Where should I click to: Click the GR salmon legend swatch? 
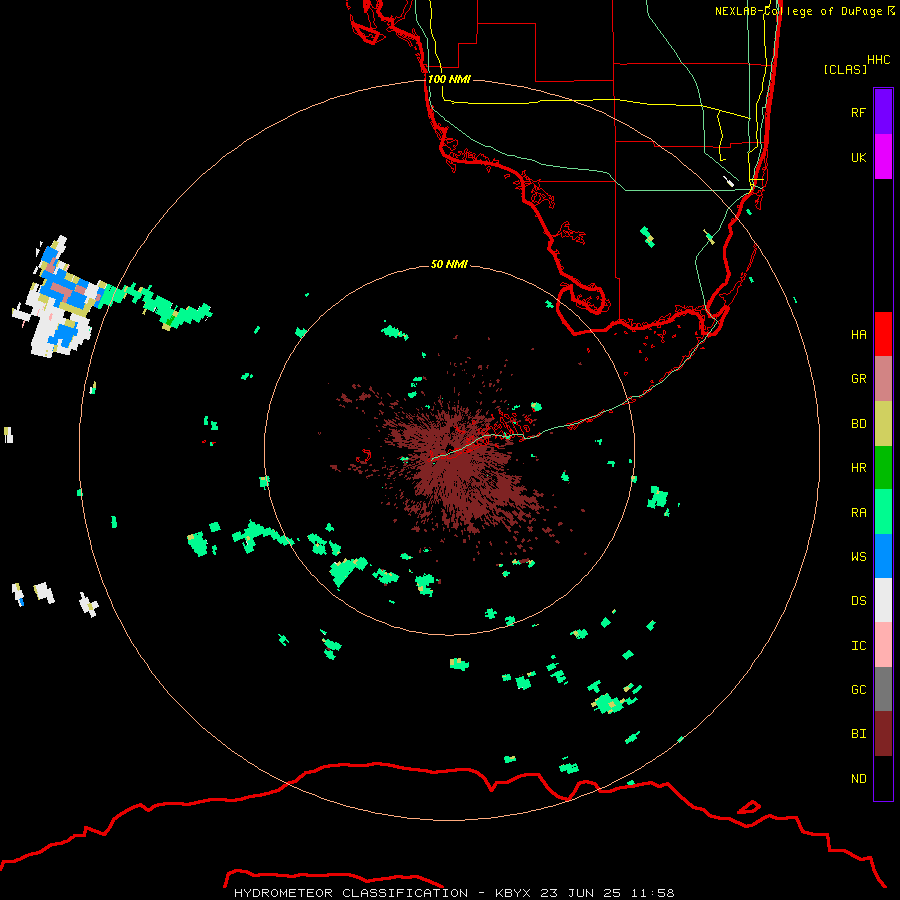click(883, 379)
